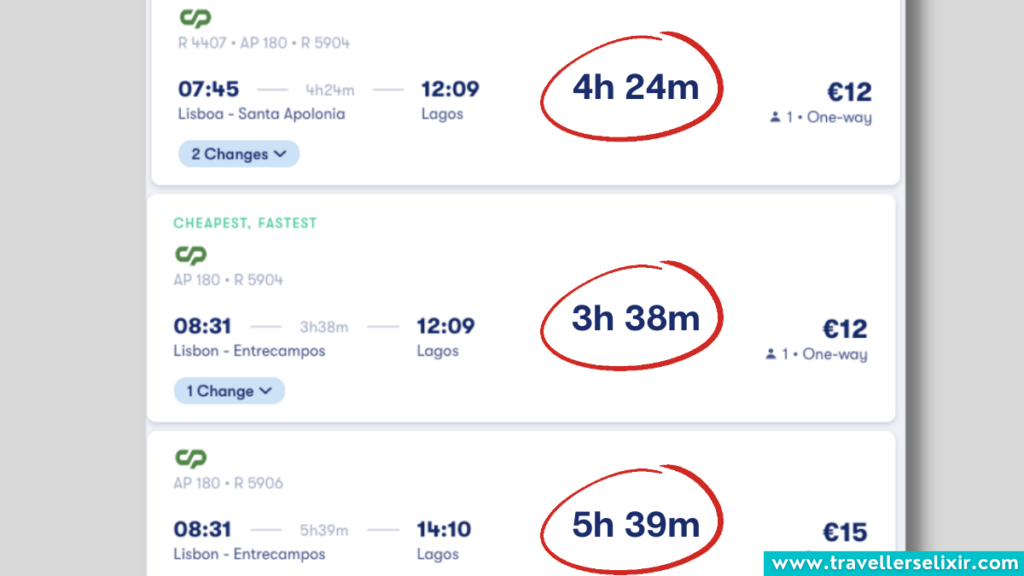Click circled 5h 39m duration
This screenshot has width=1024, height=576.
635,523
